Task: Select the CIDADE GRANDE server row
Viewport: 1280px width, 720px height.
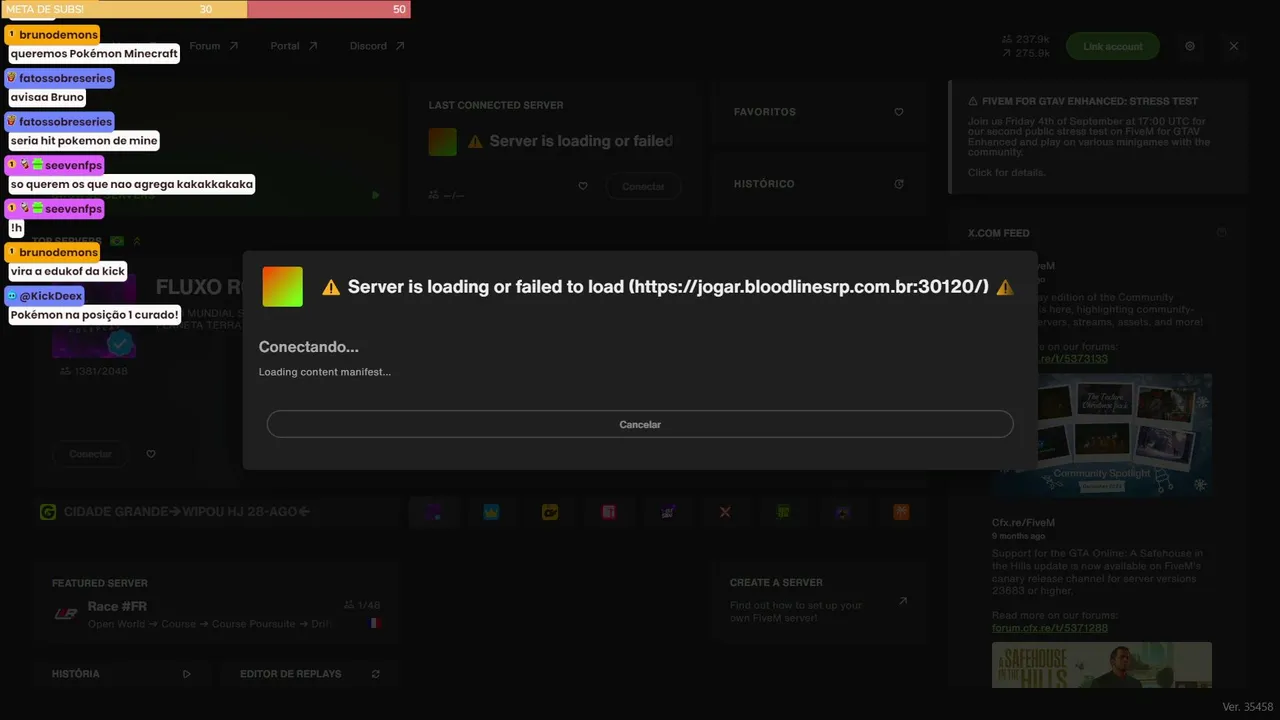Action: pyautogui.click(x=215, y=512)
